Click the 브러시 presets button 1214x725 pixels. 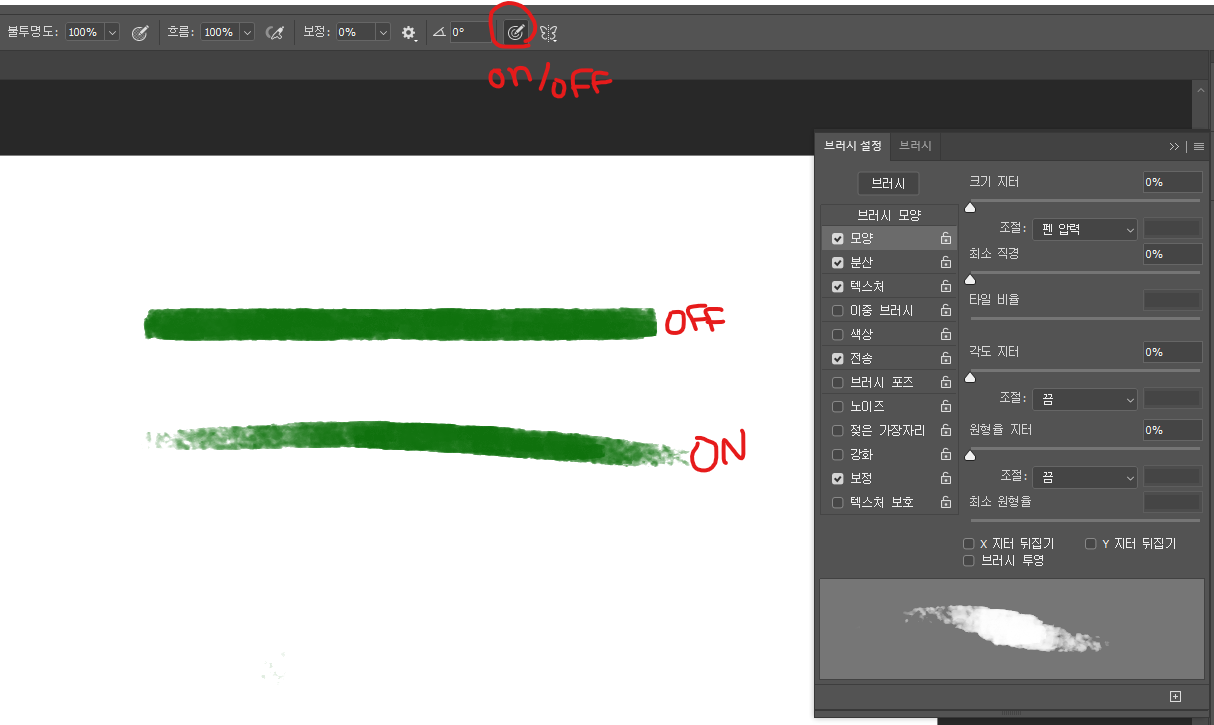coord(888,184)
